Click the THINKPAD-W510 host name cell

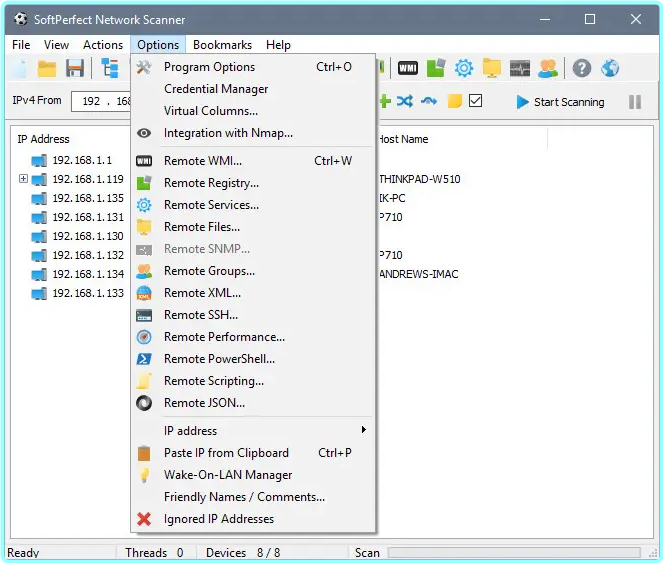[x=419, y=179]
